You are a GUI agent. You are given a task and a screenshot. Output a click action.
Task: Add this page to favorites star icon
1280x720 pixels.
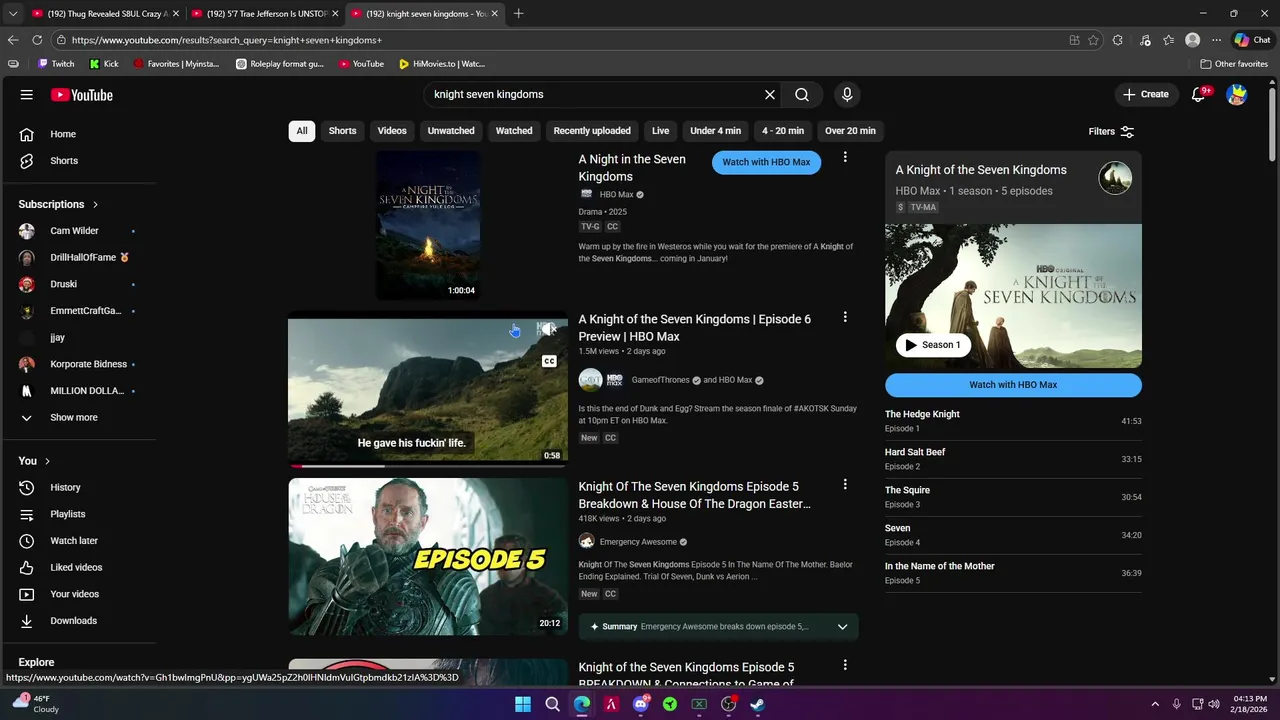1093,40
